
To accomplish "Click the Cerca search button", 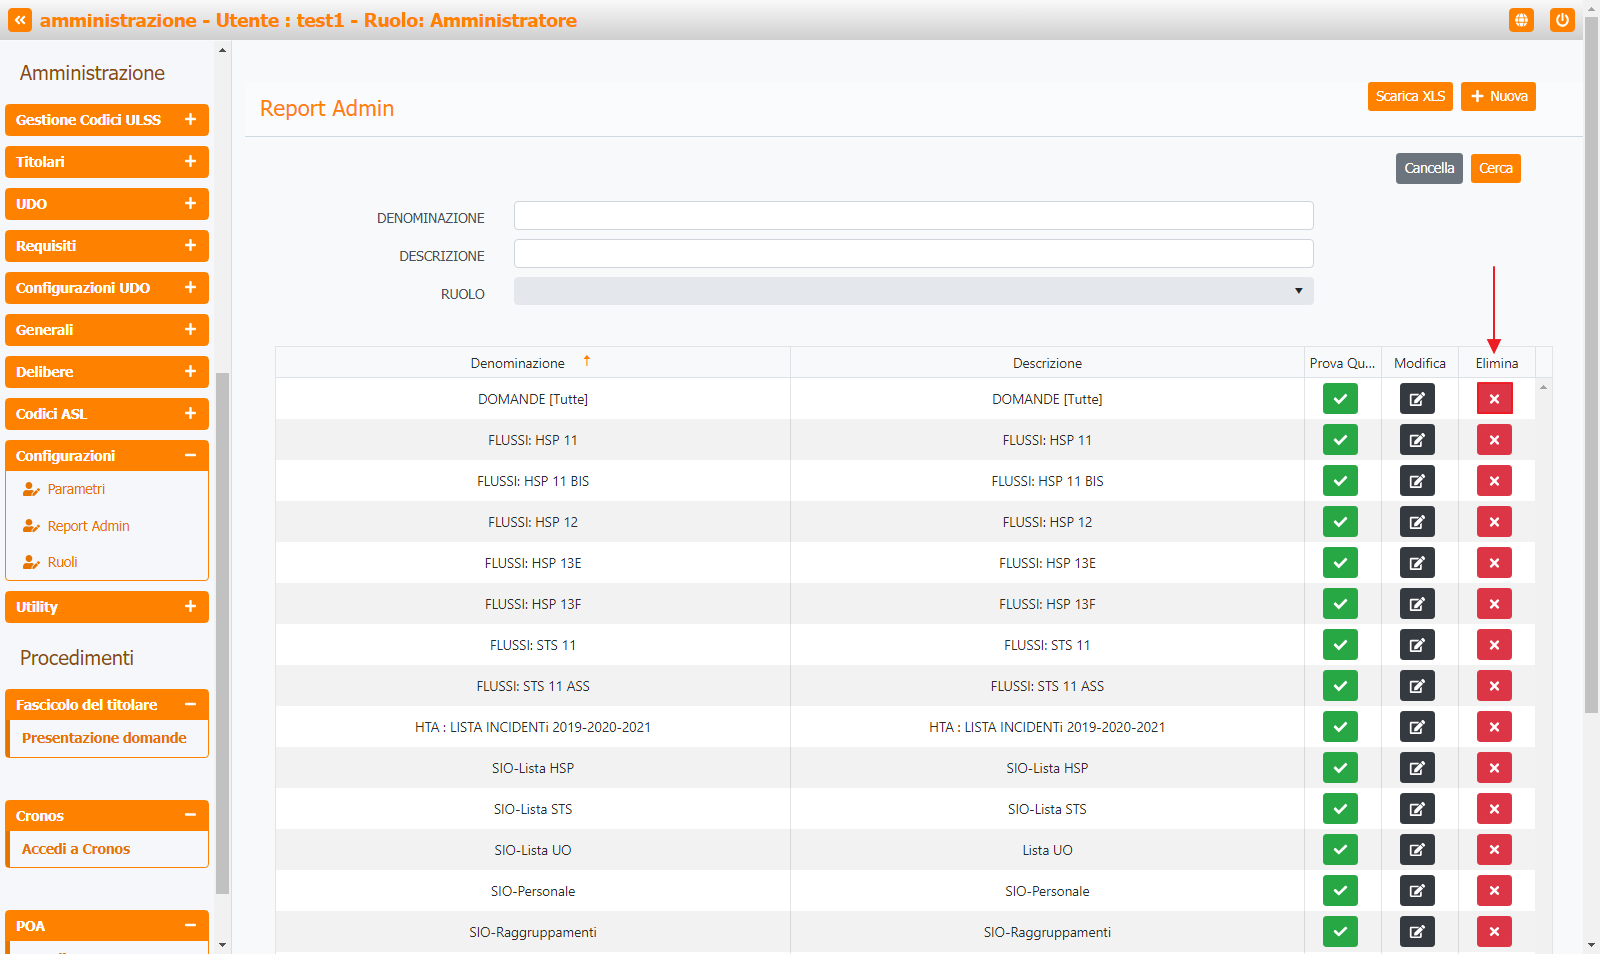I will pyautogui.click(x=1495, y=168).
